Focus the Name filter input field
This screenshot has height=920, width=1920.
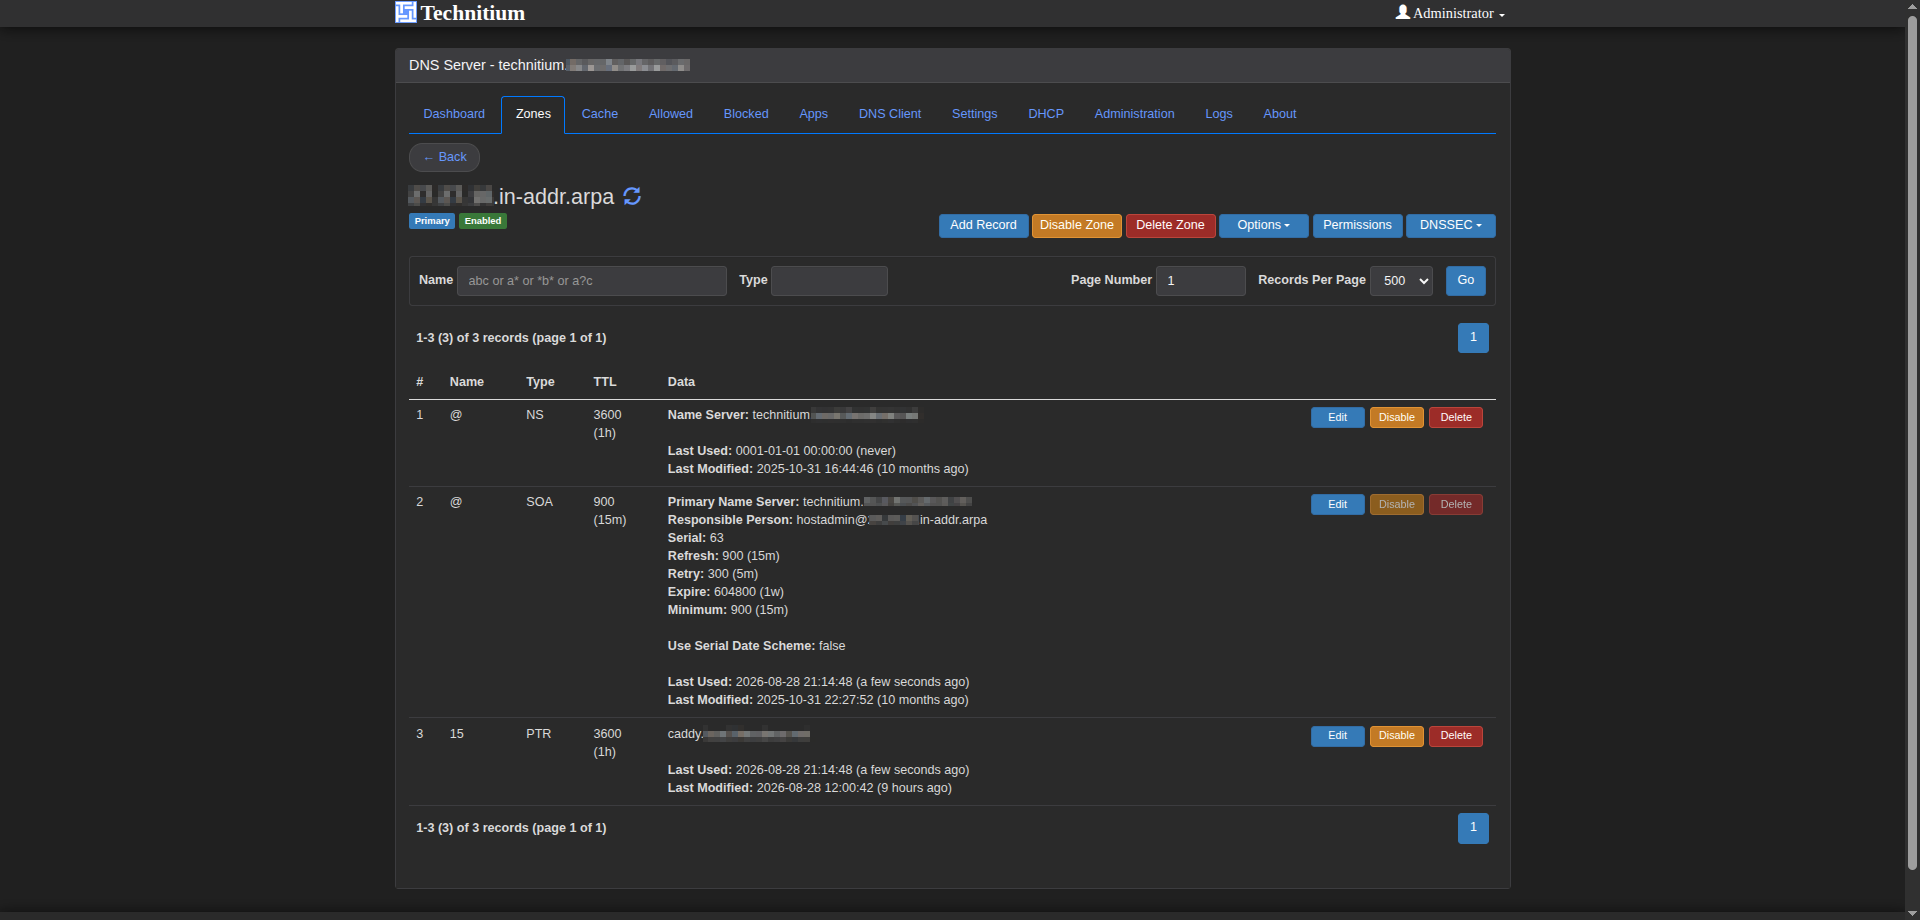pos(592,281)
